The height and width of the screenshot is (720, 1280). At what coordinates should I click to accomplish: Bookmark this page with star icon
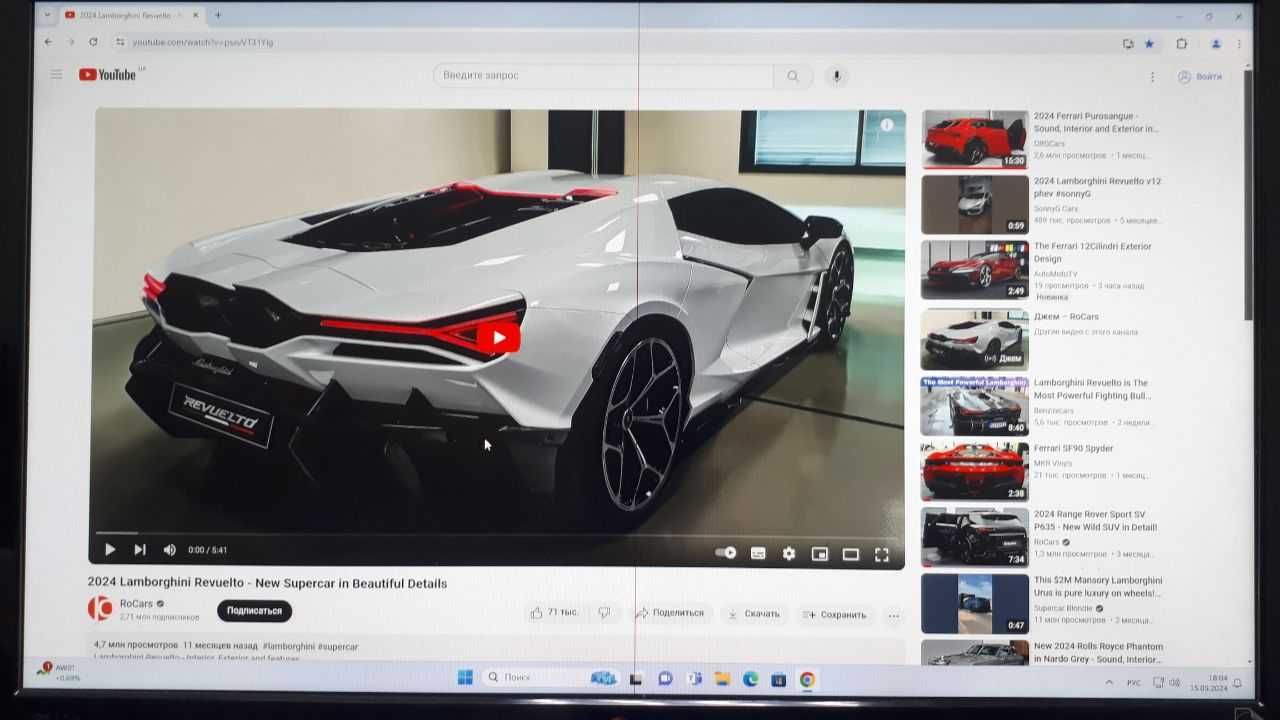[x=1149, y=44]
